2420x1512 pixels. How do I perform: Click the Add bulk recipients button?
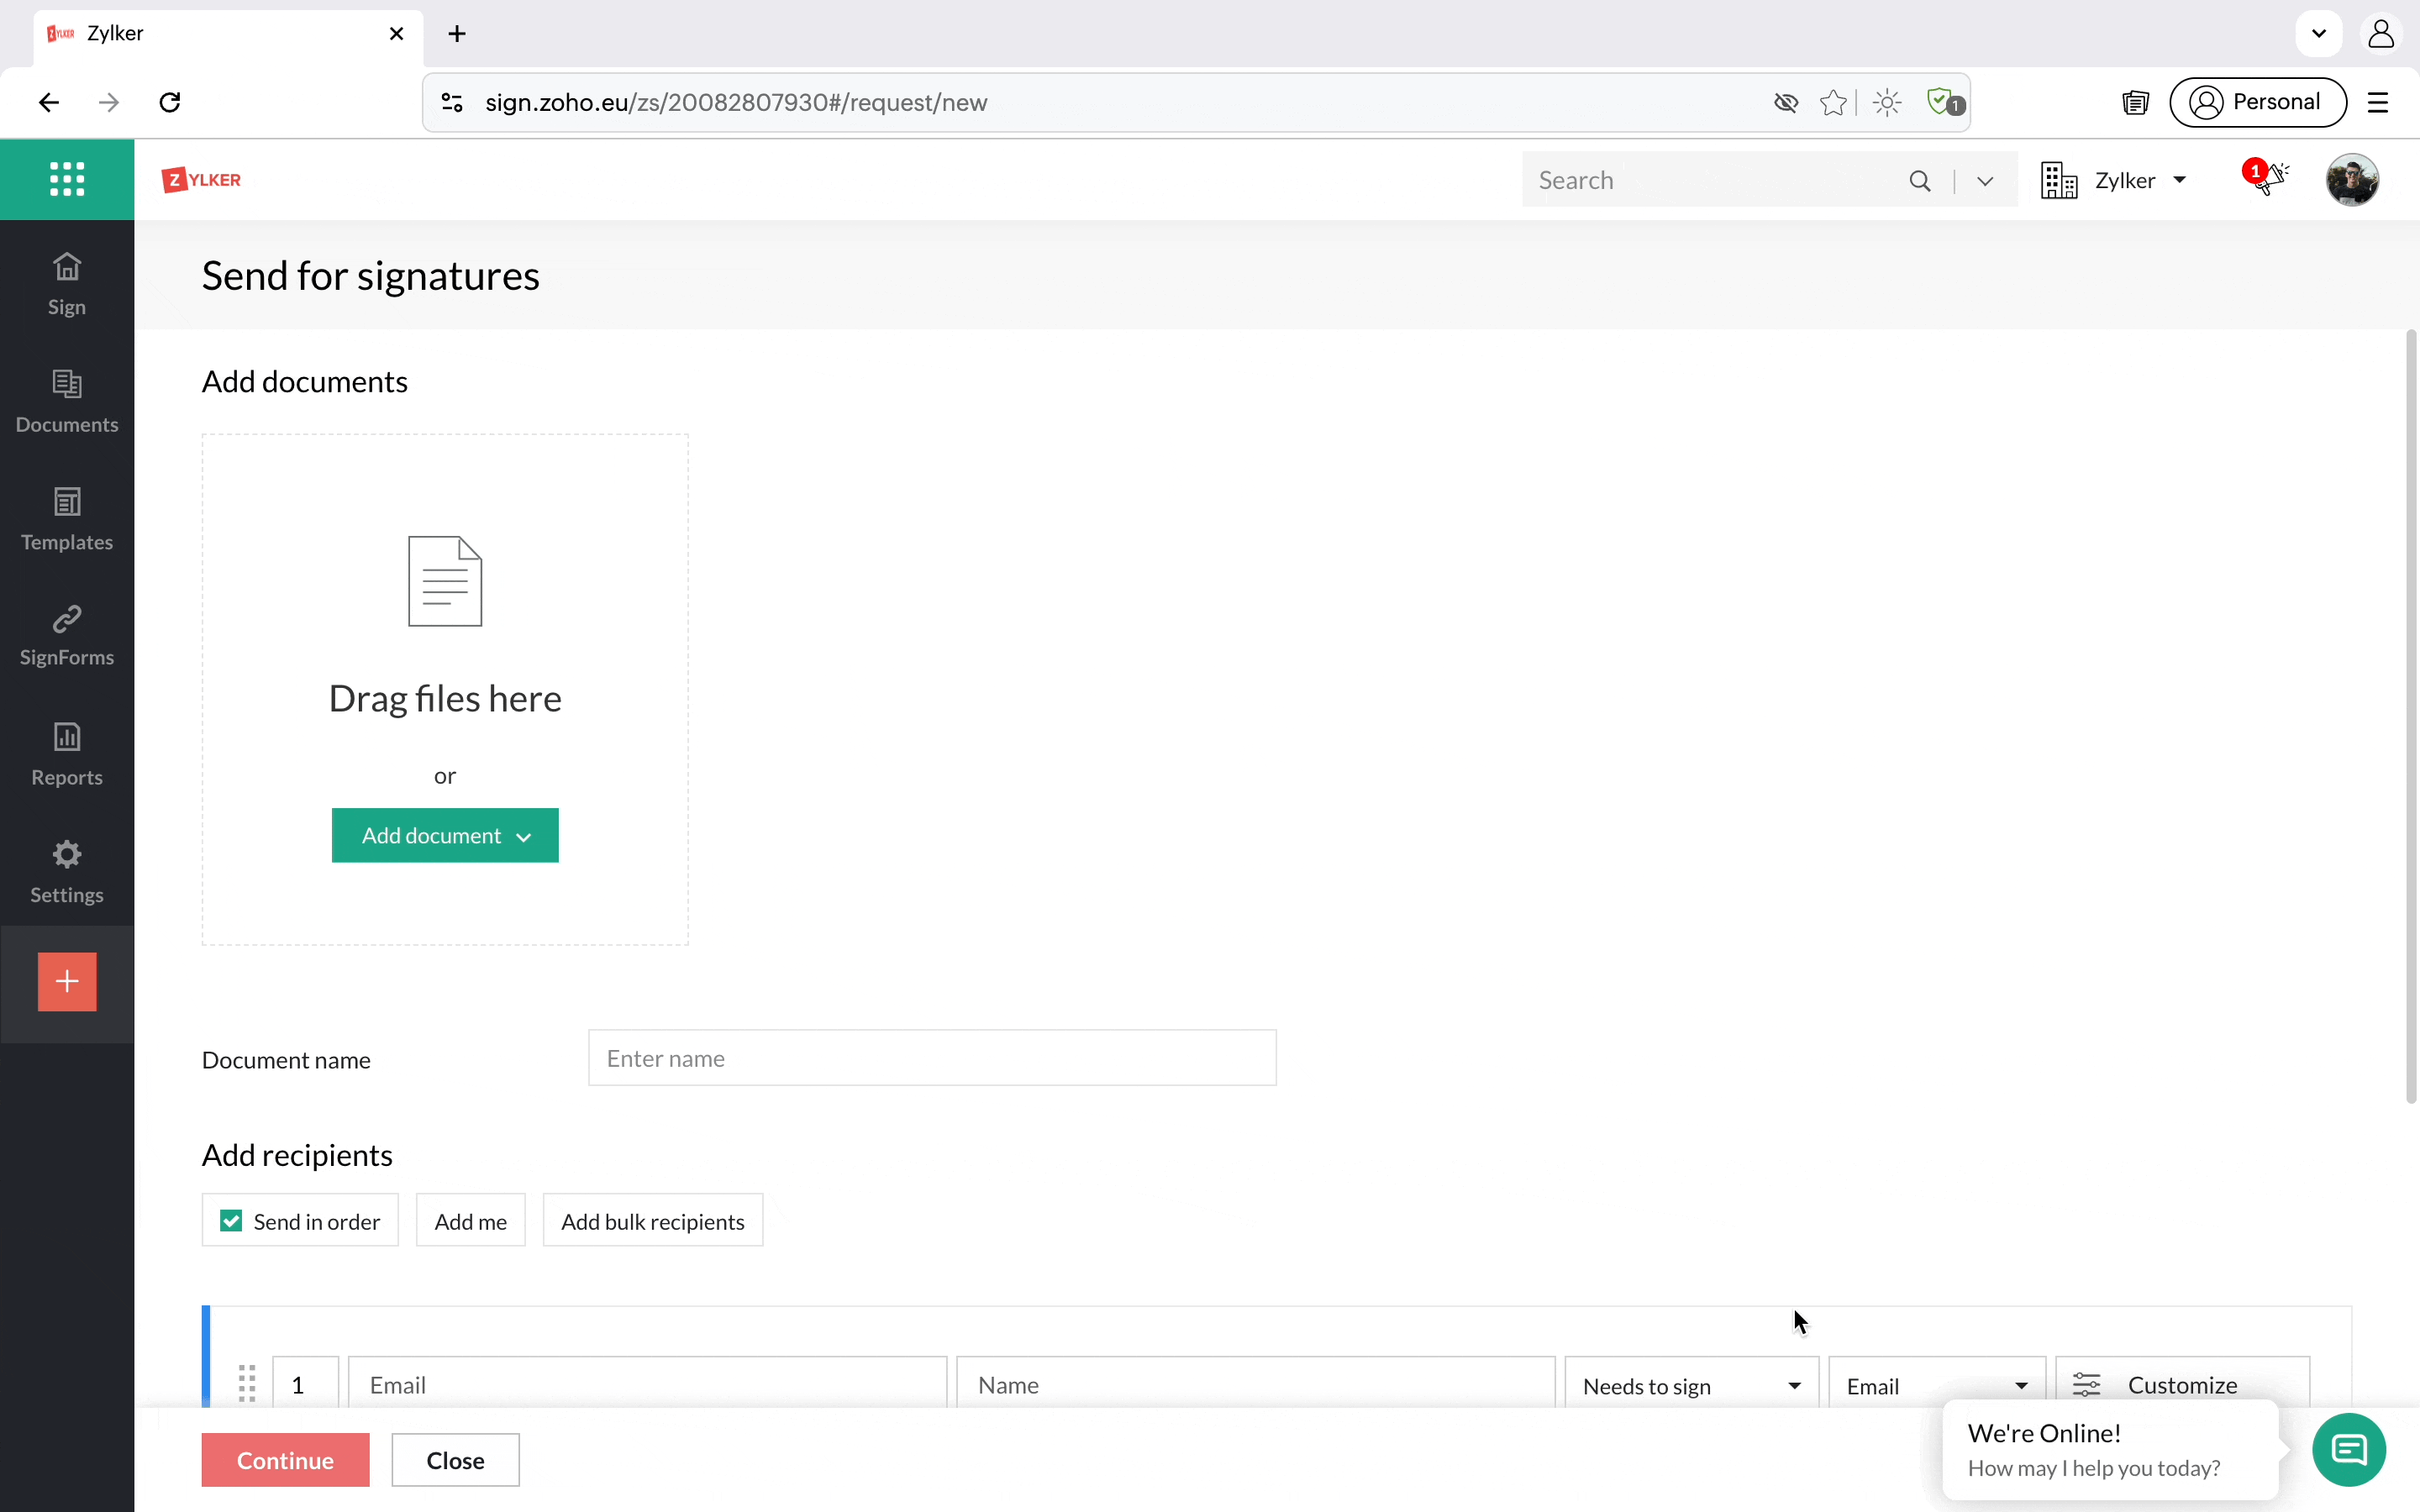pyautogui.click(x=652, y=1221)
